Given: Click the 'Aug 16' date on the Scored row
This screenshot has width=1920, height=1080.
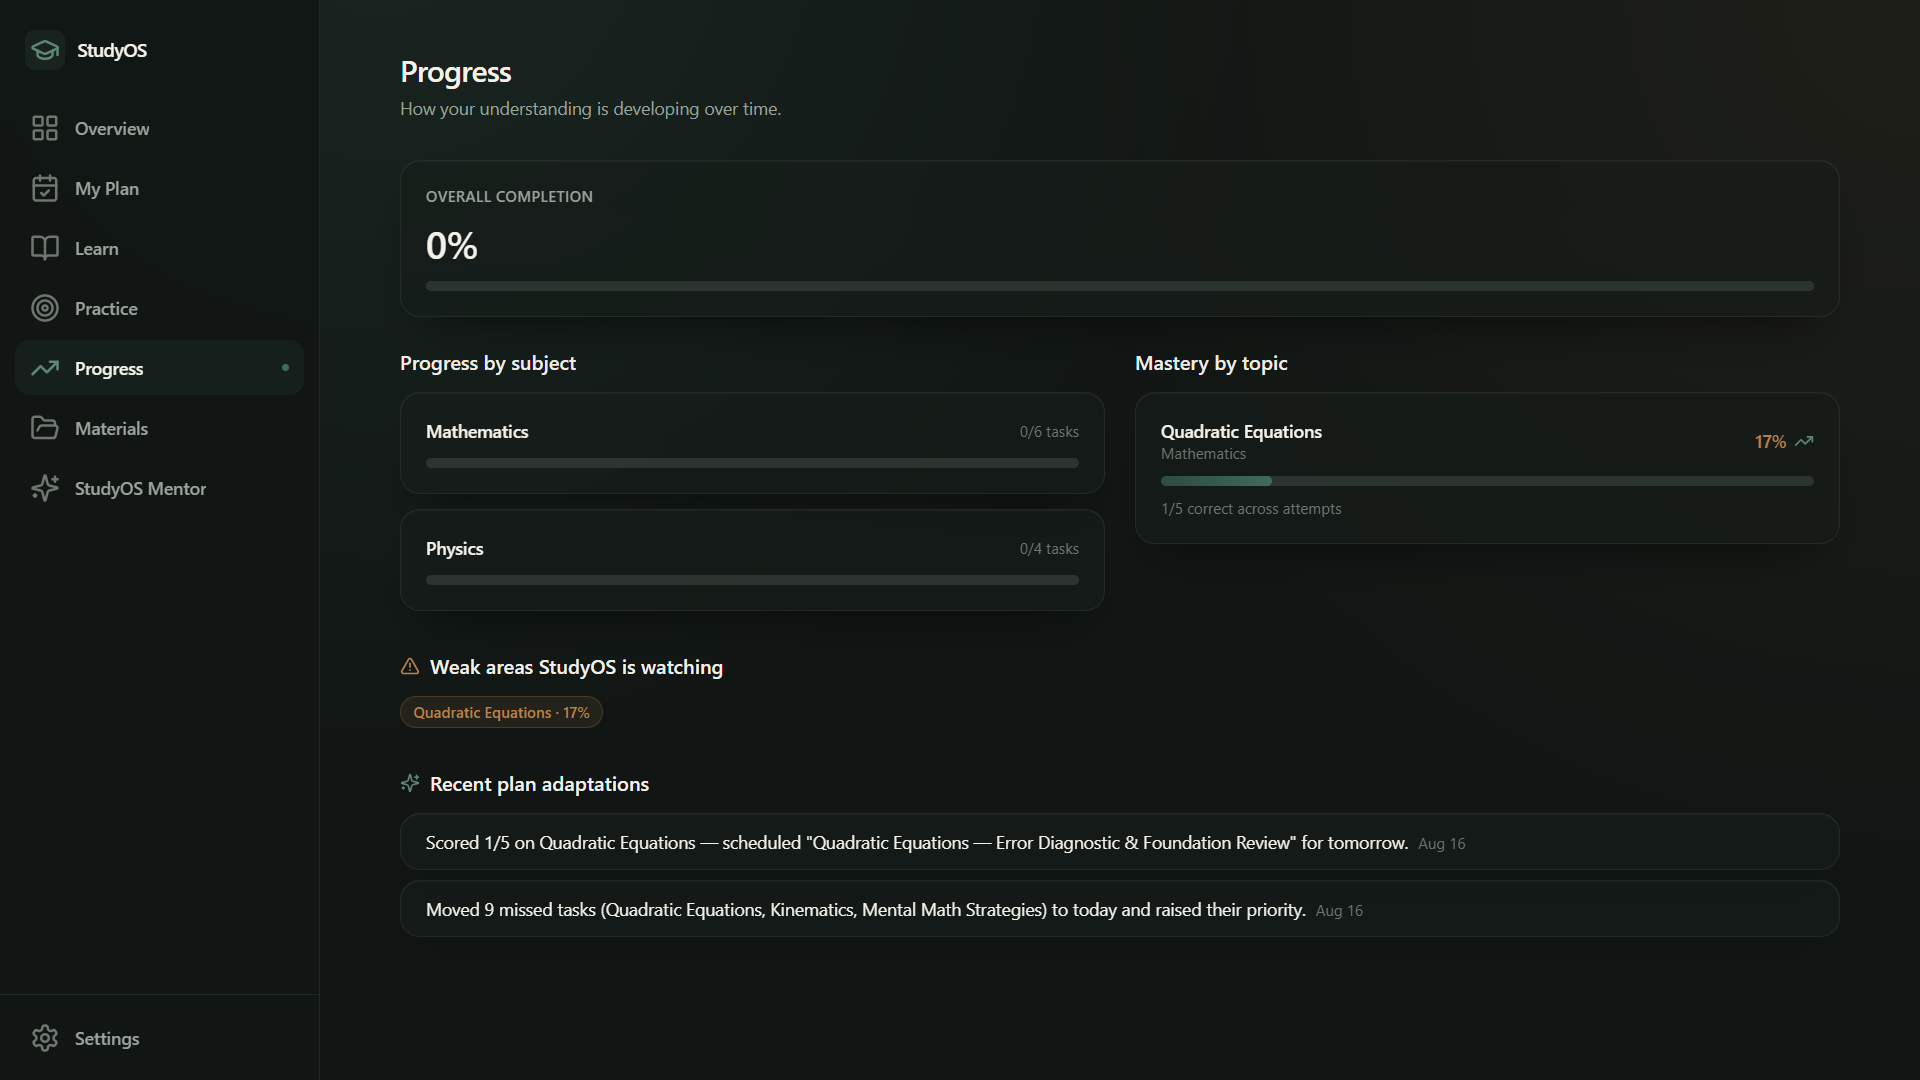Looking at the screenshot, I should pyautogui.click(x=1441, y=844).
